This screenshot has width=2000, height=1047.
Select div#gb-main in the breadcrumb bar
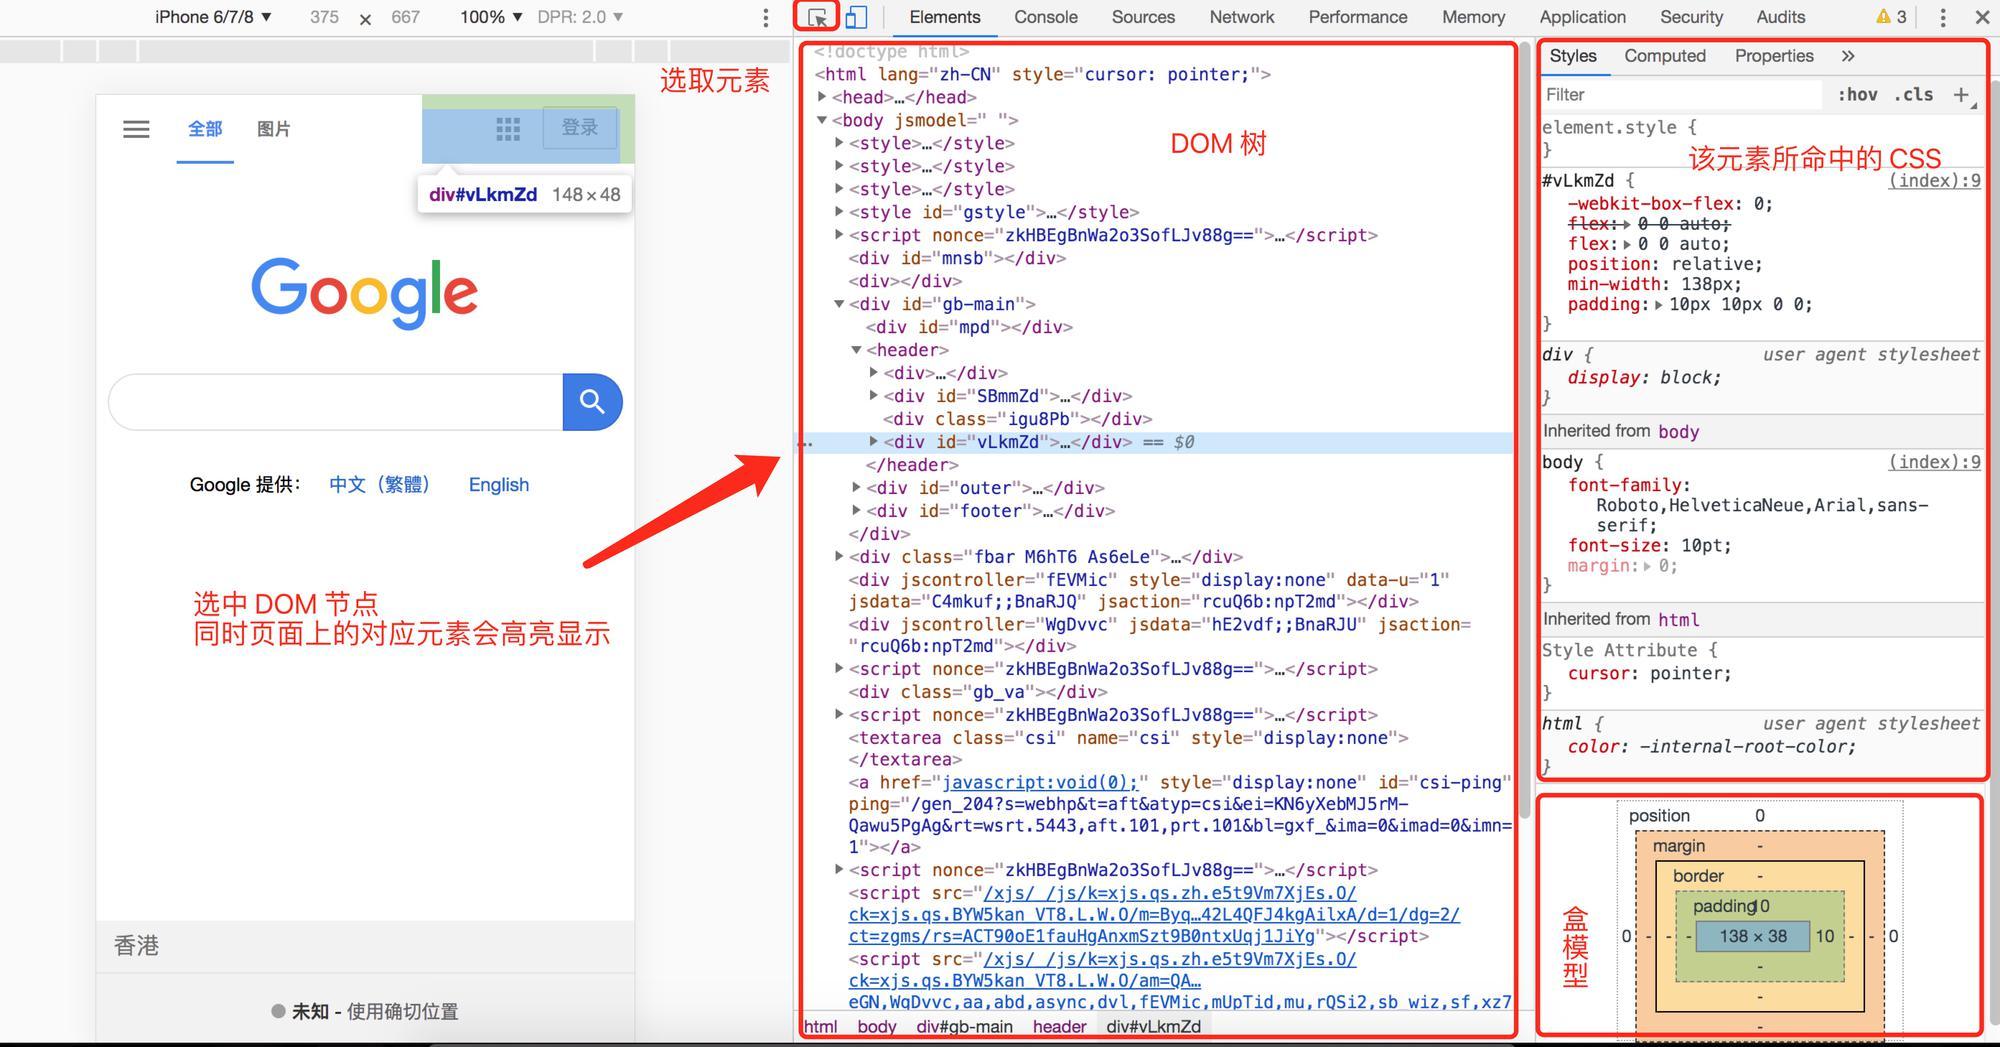[x=964, y=1027]
